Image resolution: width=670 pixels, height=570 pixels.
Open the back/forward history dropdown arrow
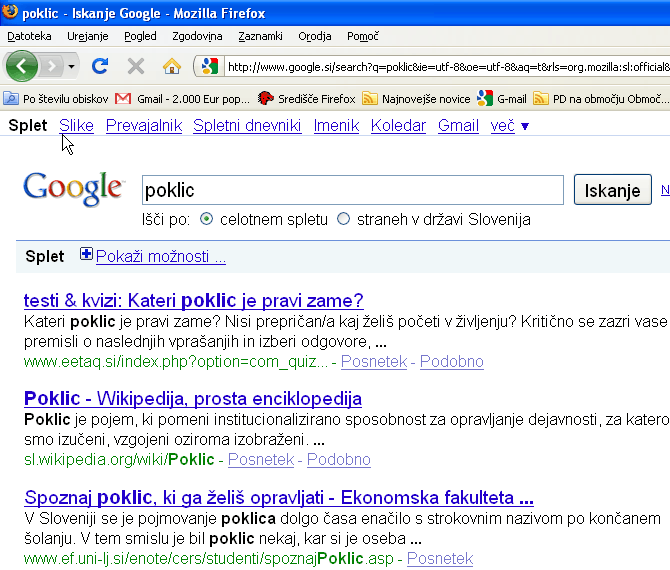click(x=71, y=66)
